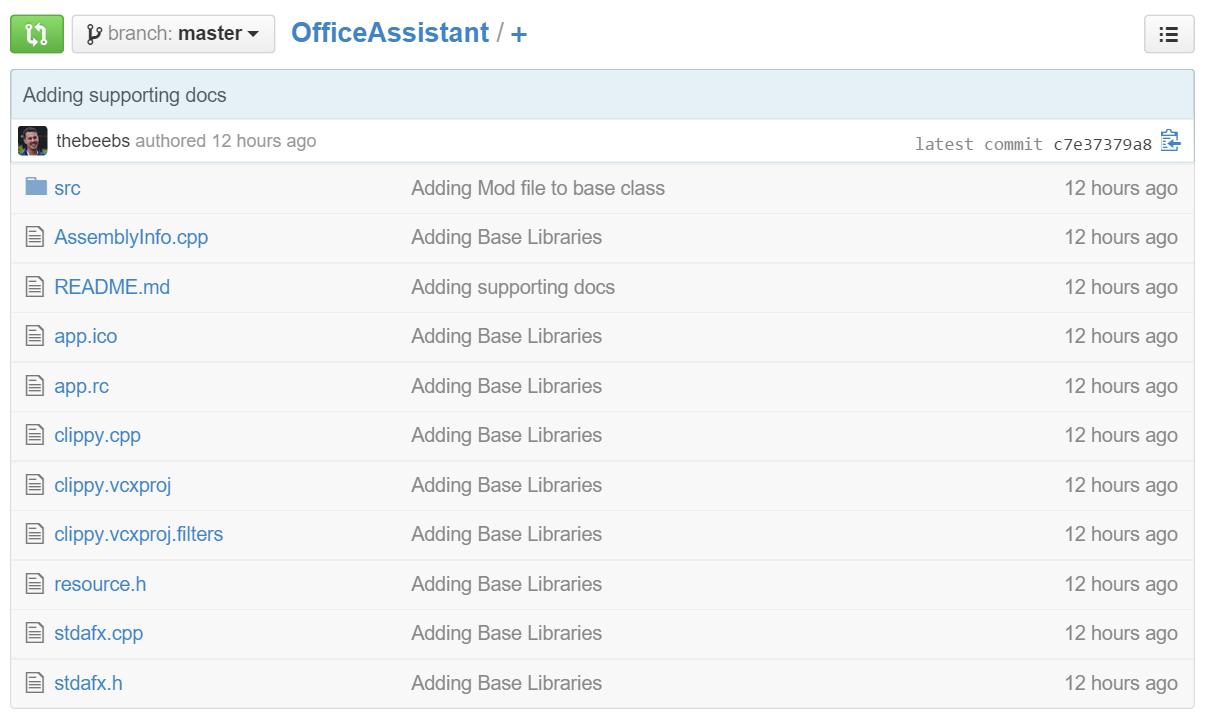Open resource.h file
1206x717 pixels.
[100, 584]
